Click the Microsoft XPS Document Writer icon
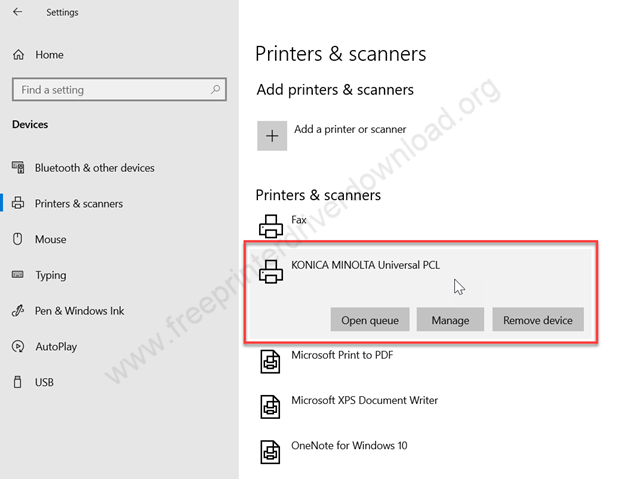Screen dimensions: 640x480 [270, 407]
